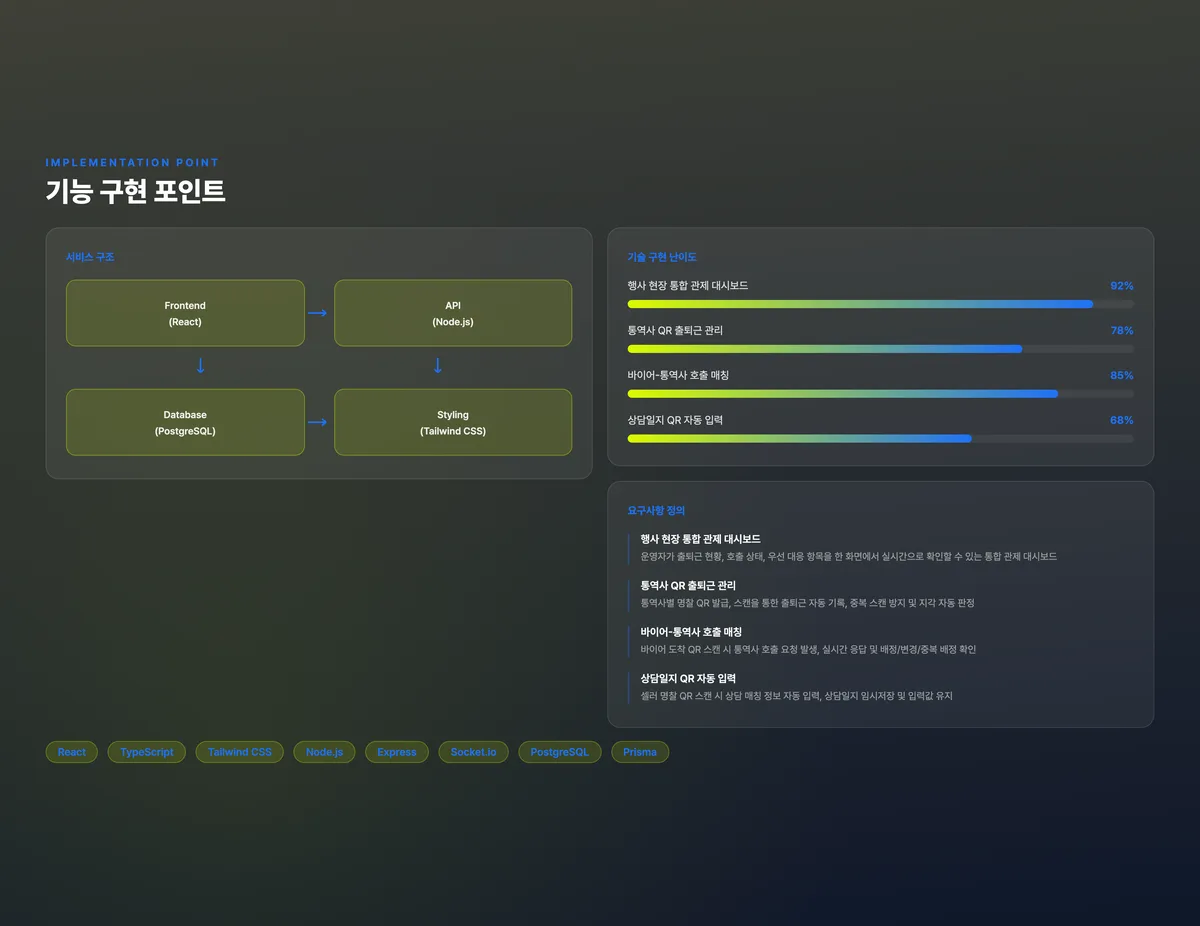The width and height of the screenshot is (1200, 926).
Task: Click '상담일지 QR 자동 입력' label above the 68% bar
Action: tap(675, 421)
